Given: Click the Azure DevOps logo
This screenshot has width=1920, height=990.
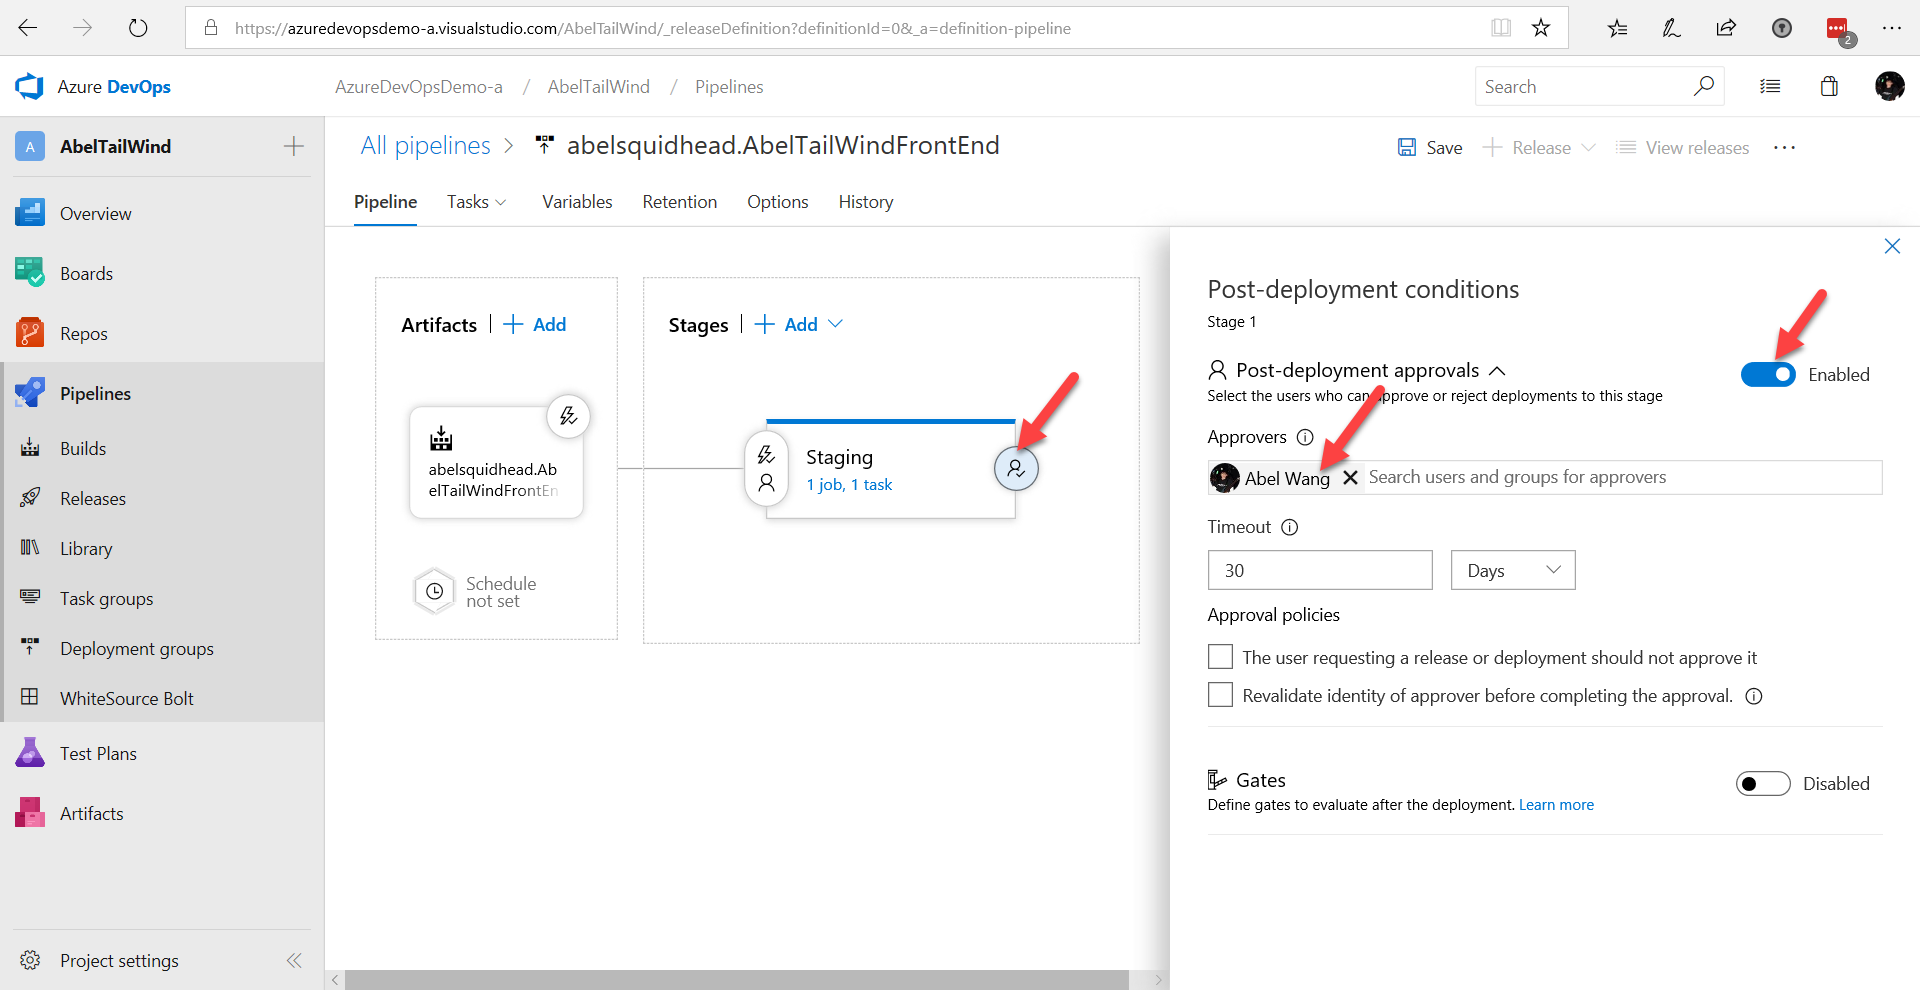Looking at the screenshot, I should pyautogui.click(x=29, y=87).
